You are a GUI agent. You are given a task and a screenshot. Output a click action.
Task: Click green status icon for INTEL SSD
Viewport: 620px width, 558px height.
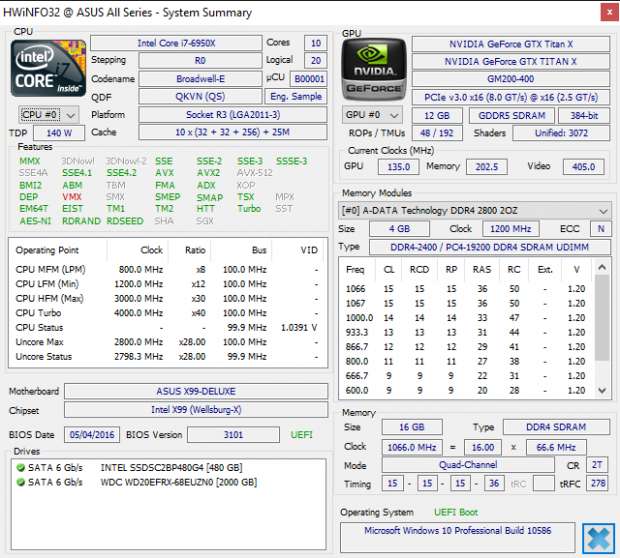click(x=21, y=468)
